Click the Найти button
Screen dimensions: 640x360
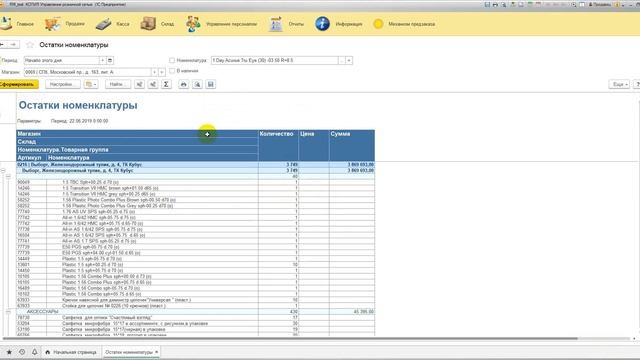pos(118,84)
